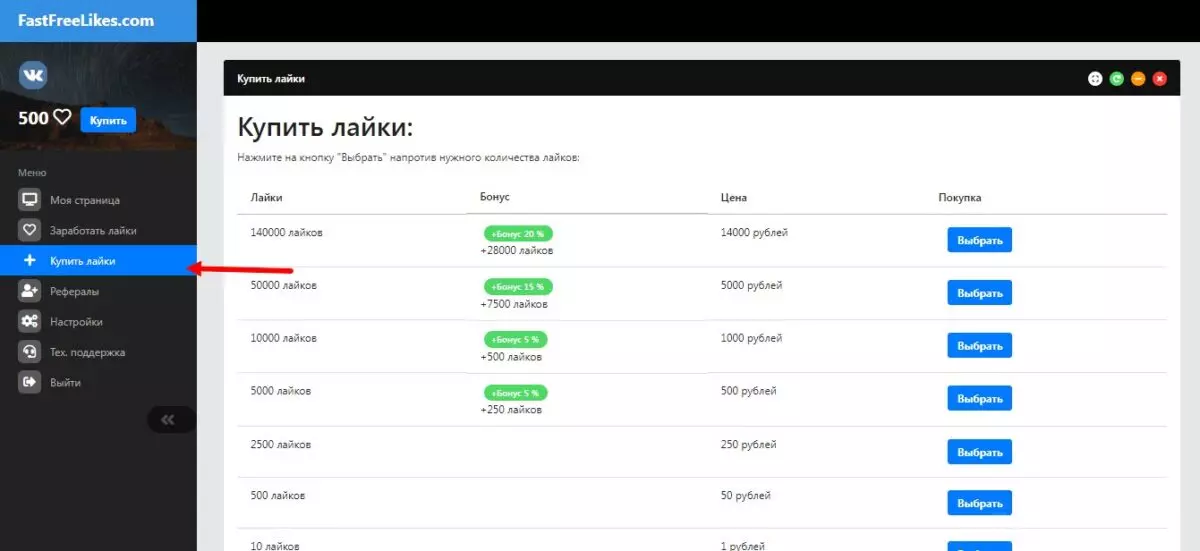Click the Купить лайки panel title bar text

(271, 78)
